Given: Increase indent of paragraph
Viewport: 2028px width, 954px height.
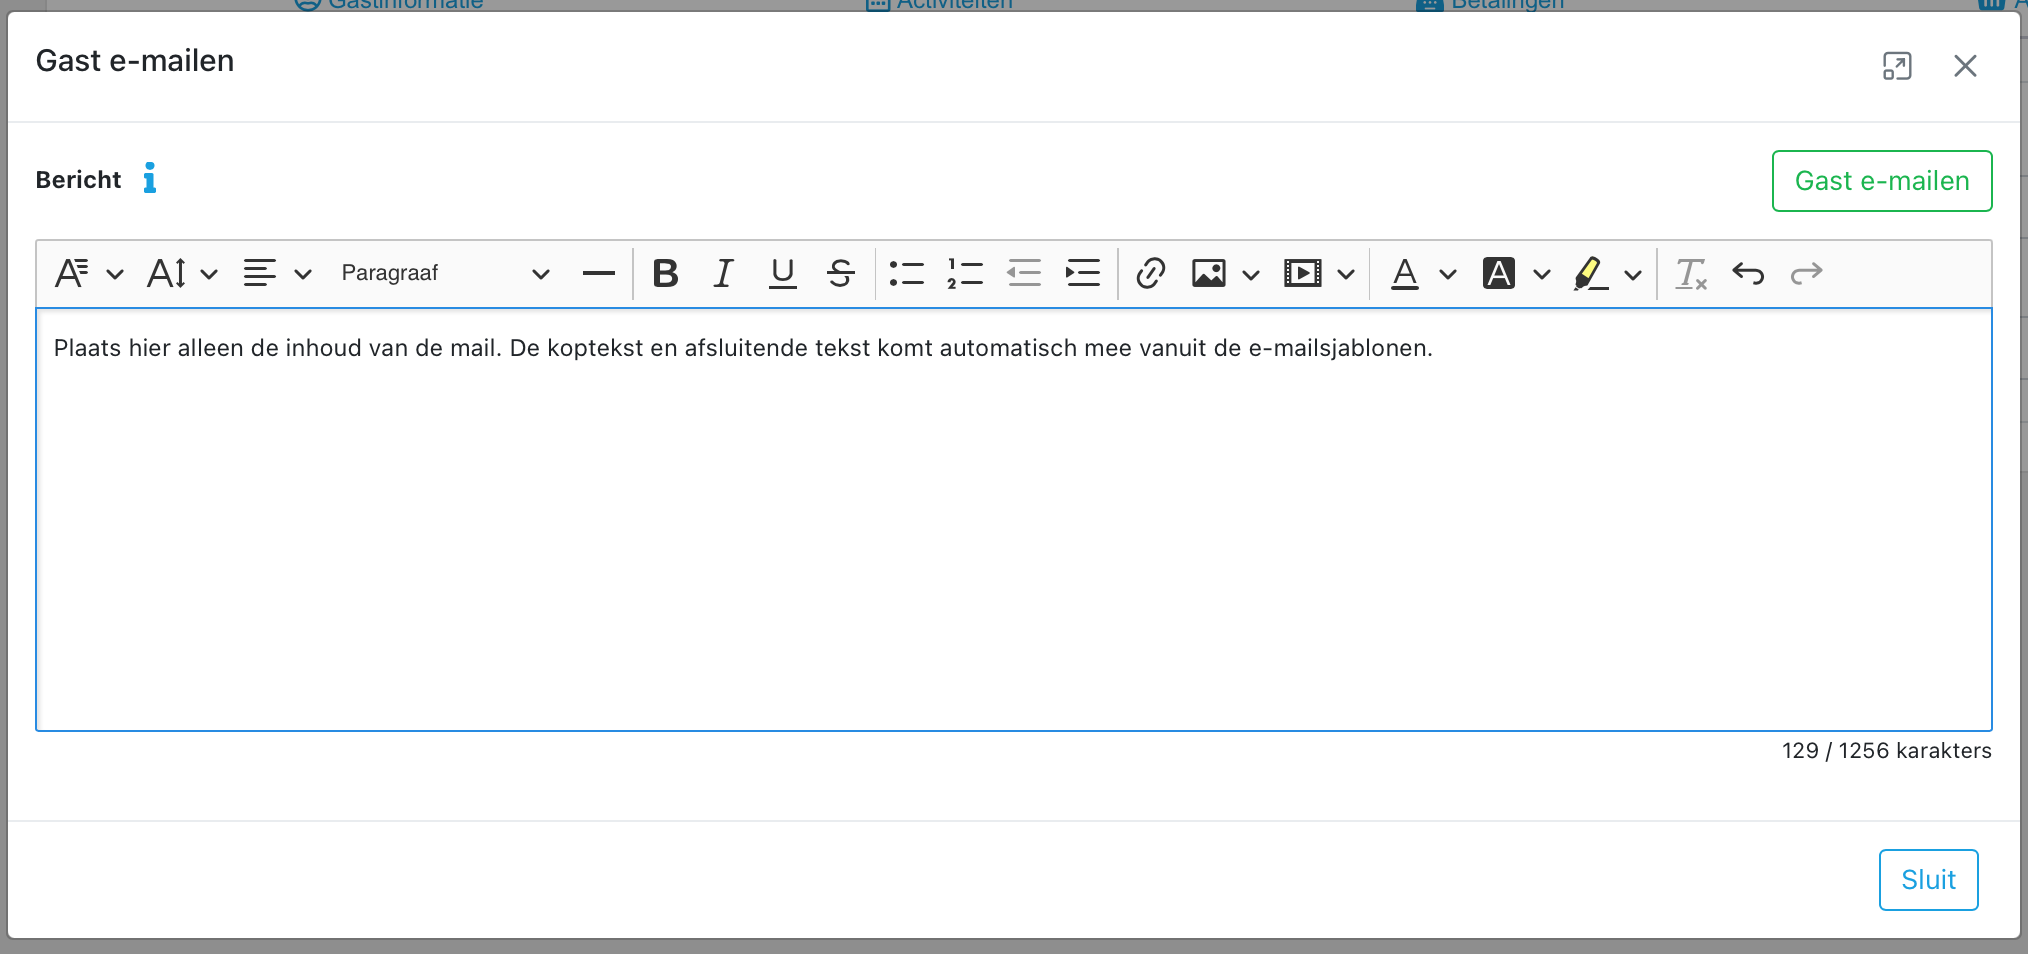Looking at the screenshot, I should point(1082,273).
